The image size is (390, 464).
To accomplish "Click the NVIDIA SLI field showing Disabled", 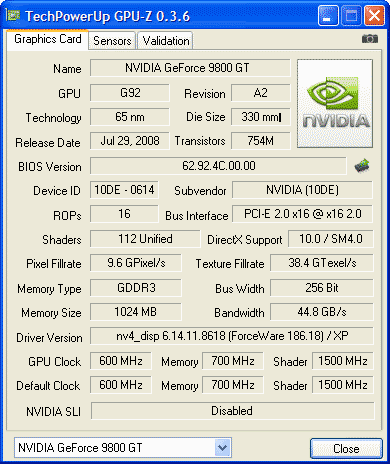I will point(233,411).
